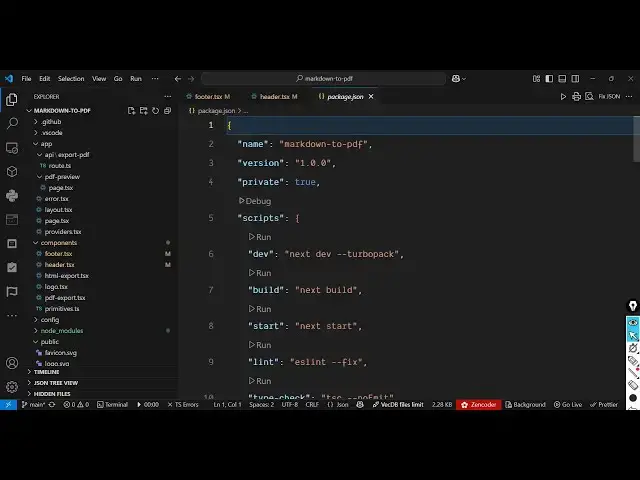Click Go Live in status bar
The image size is (640, 480).
click(568, 404)
